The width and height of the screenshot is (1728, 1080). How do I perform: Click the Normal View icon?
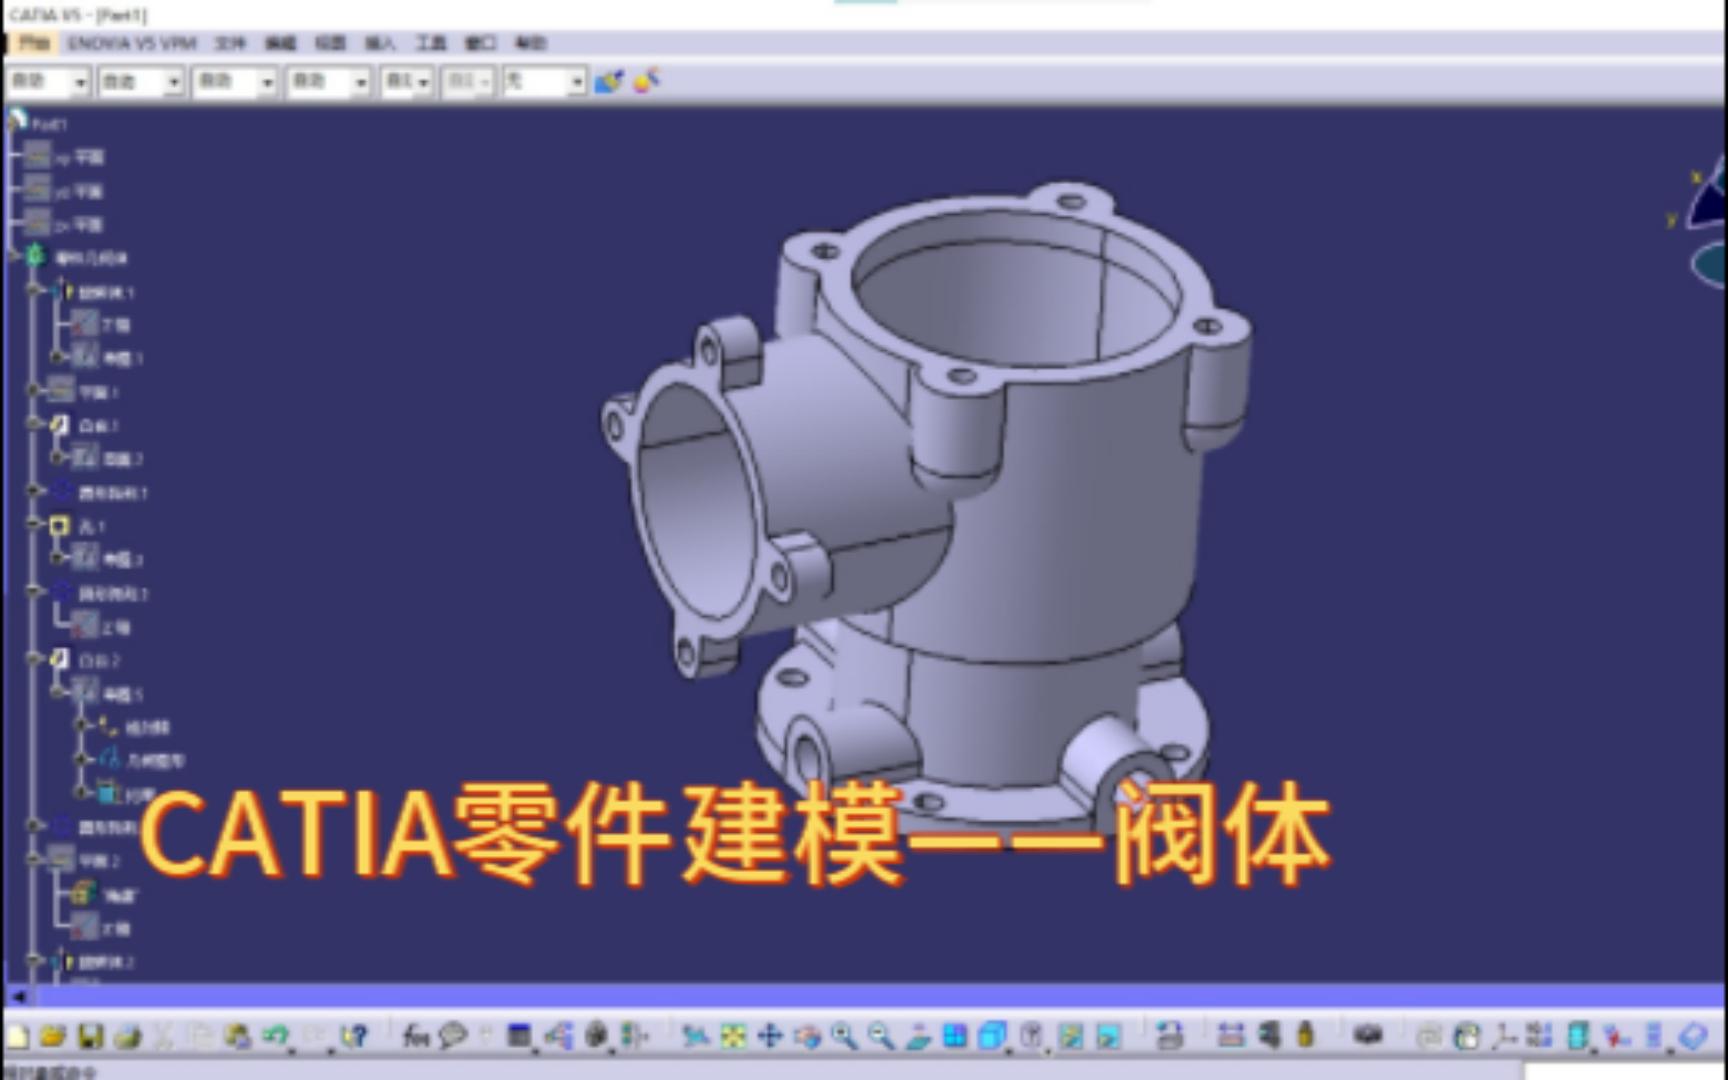point(918,1036)
